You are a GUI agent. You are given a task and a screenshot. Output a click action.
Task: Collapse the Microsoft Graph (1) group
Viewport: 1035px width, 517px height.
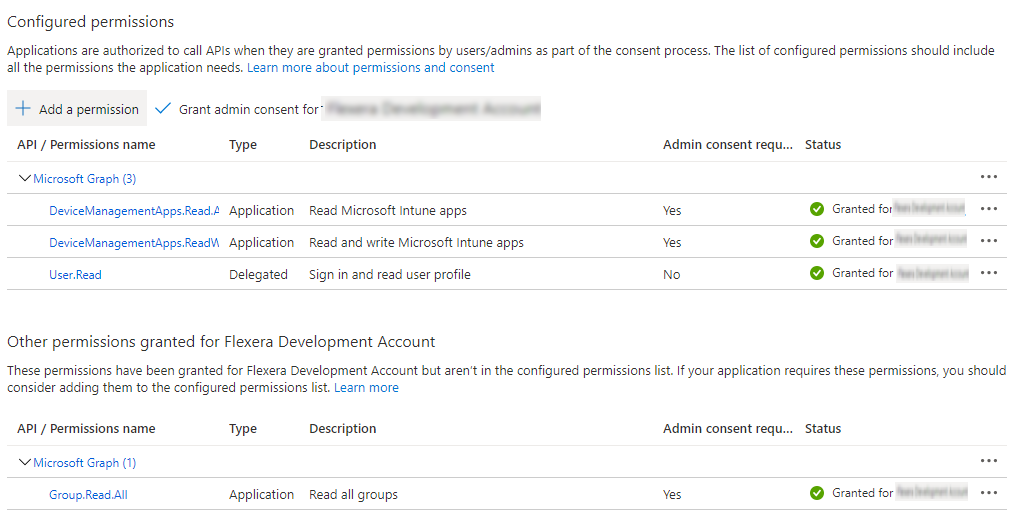point(25,463)
